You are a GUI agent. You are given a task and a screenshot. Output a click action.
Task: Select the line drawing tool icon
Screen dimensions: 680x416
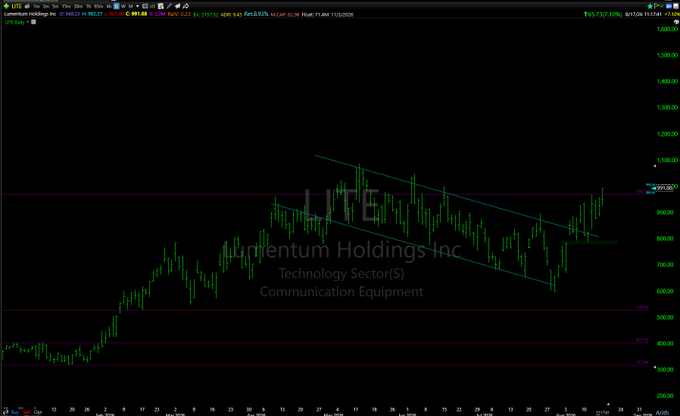coord(169,6)
